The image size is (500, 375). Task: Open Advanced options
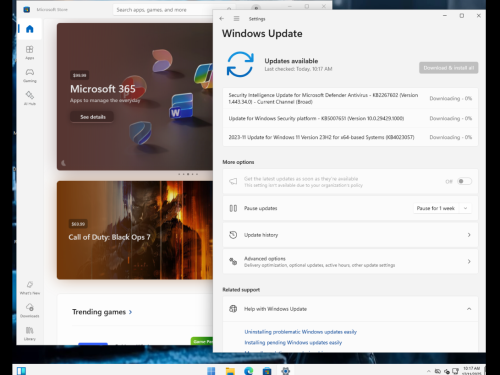[x=350, y=262]
